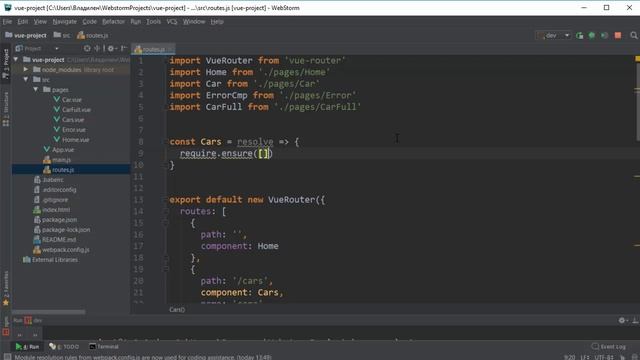Screen dimensions: 640x360
Task: Click the red Stop process icon
Action: click(x=618, y=36)
